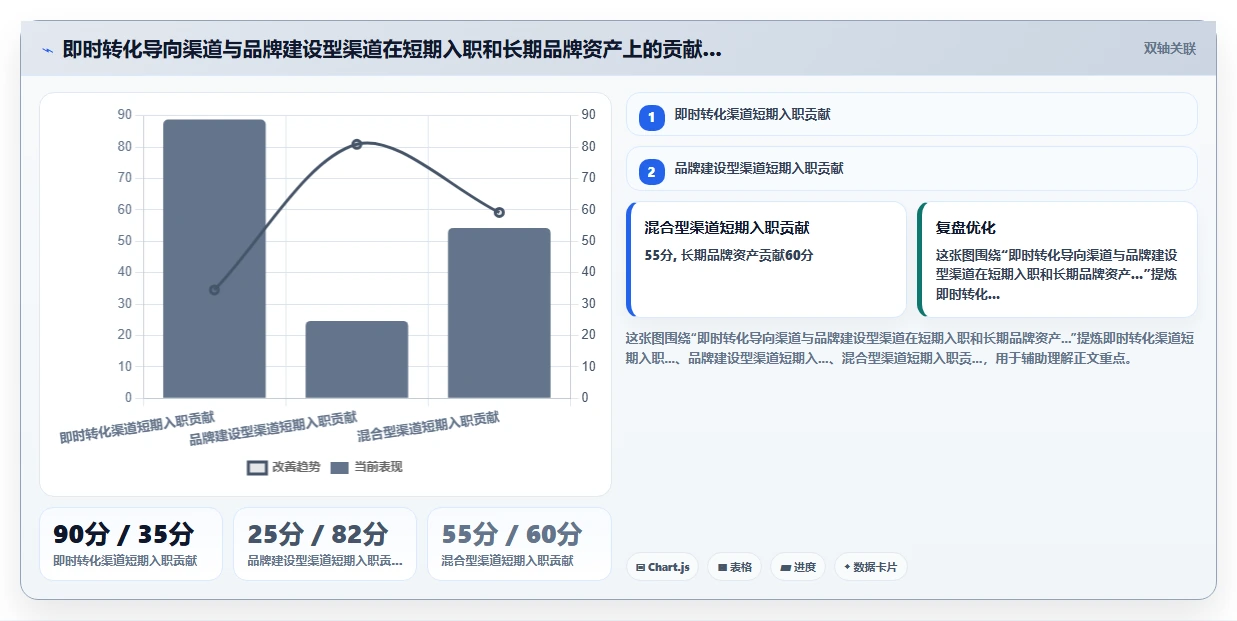Click the bar for 即时转化渠道短期入职贡献
Screen dimensions: 1237x621
click(x=214, y=259)
